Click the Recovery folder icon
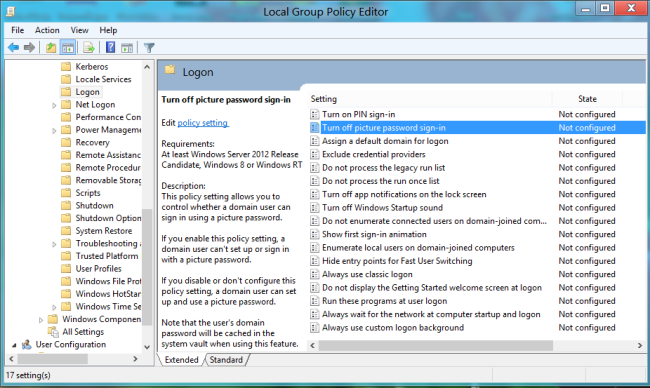Image resolution: width=650 pixels, height=388 pixels. pos(66,143)
